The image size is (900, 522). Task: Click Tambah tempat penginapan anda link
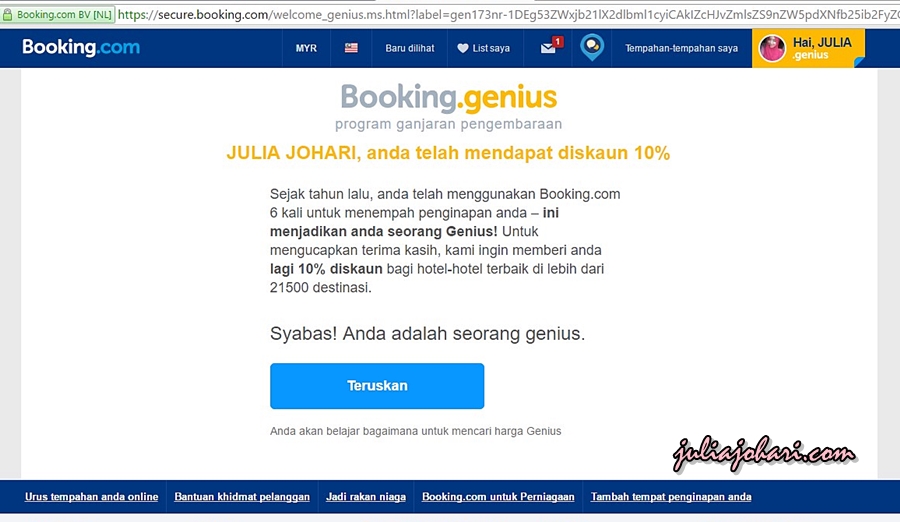point(671,497)
